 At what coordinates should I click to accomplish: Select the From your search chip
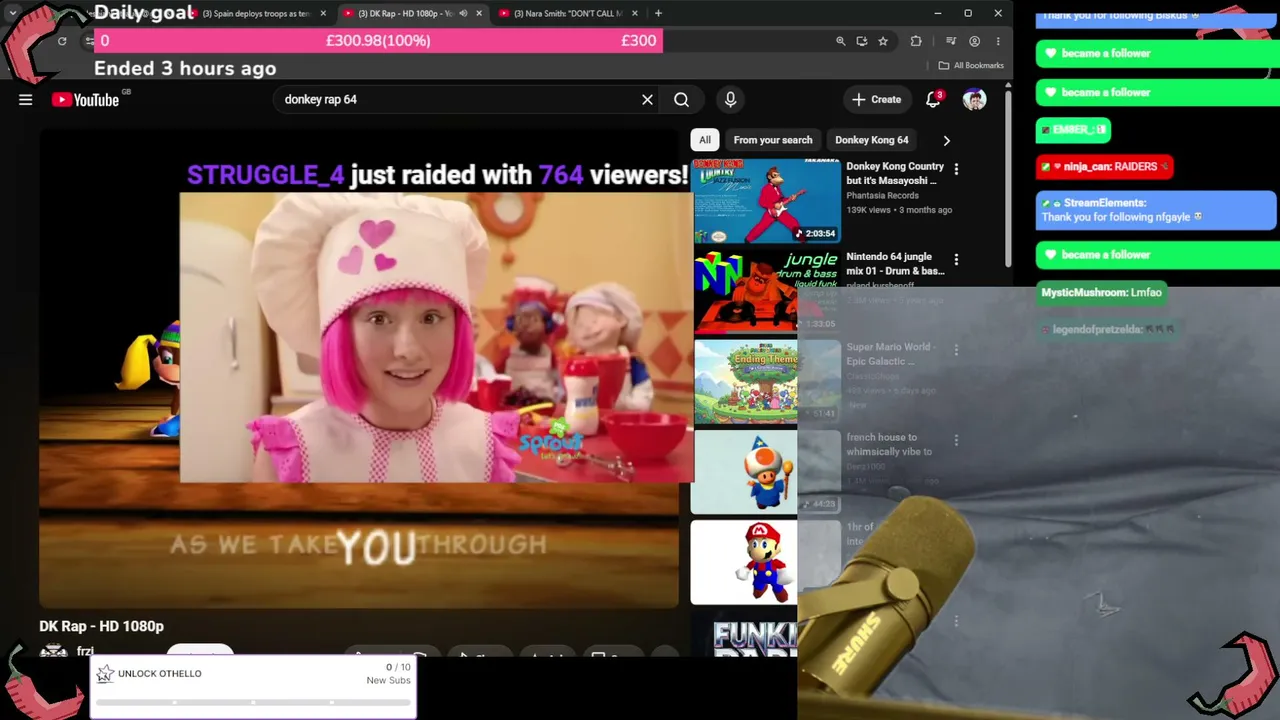click(773, 140)
